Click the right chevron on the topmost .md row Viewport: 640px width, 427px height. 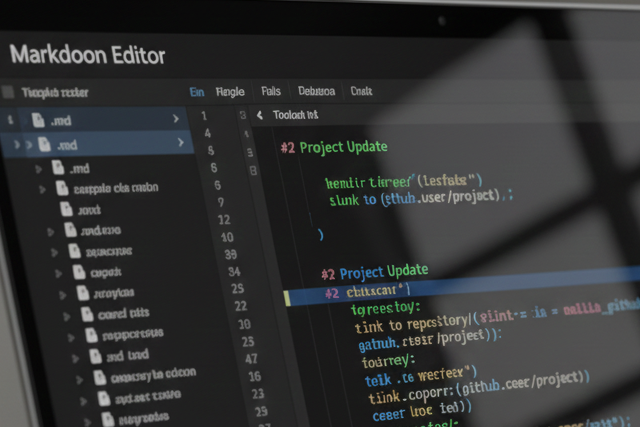click(176, 119)
